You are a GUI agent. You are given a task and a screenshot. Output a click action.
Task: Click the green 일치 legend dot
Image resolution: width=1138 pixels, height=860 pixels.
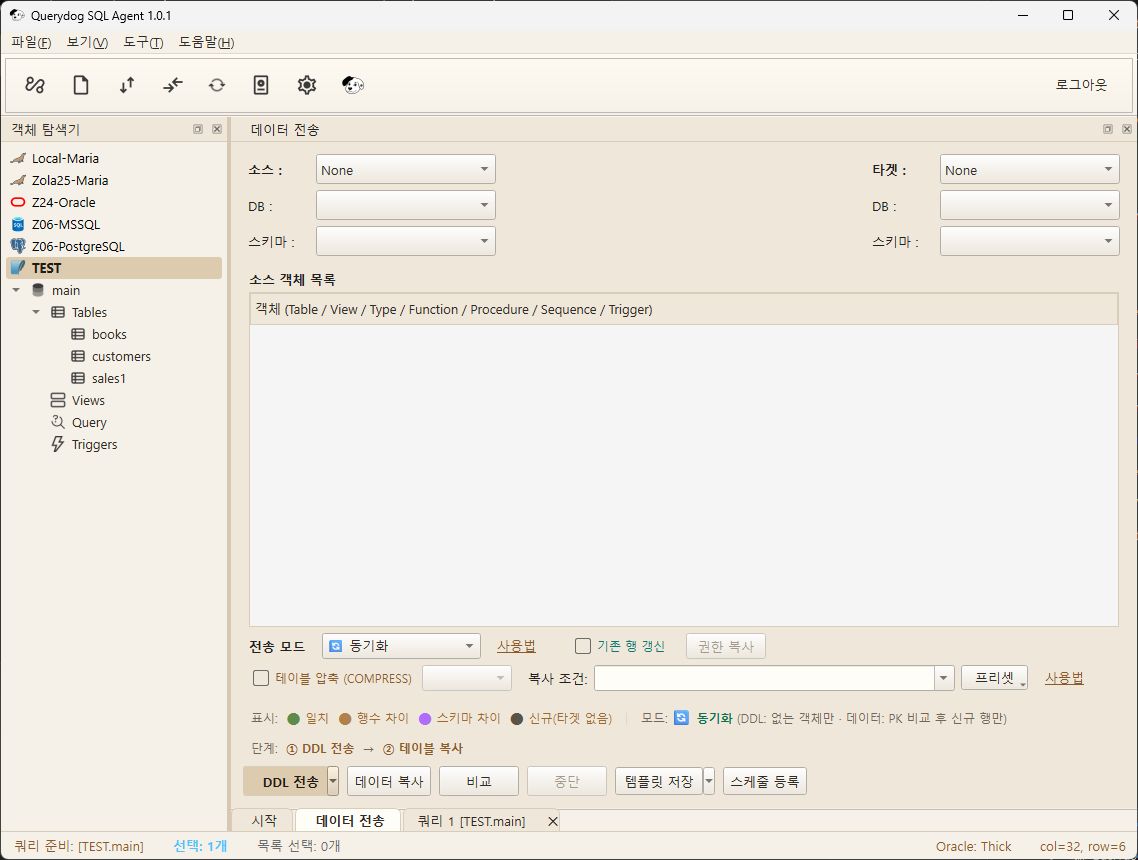coord(294,718)
